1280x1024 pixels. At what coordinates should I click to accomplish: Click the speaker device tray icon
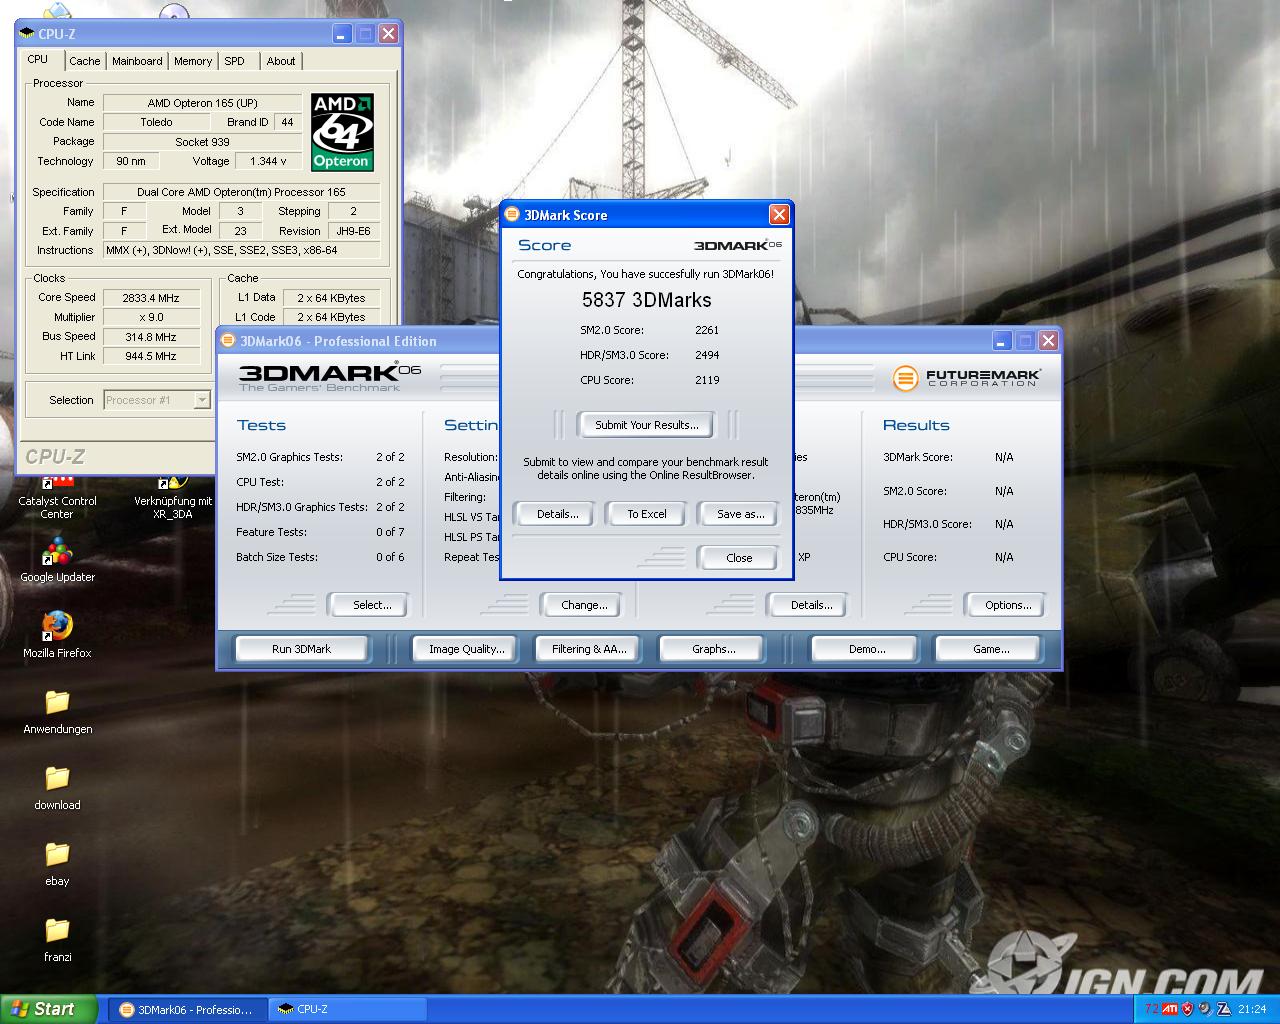point(1205,1009)
